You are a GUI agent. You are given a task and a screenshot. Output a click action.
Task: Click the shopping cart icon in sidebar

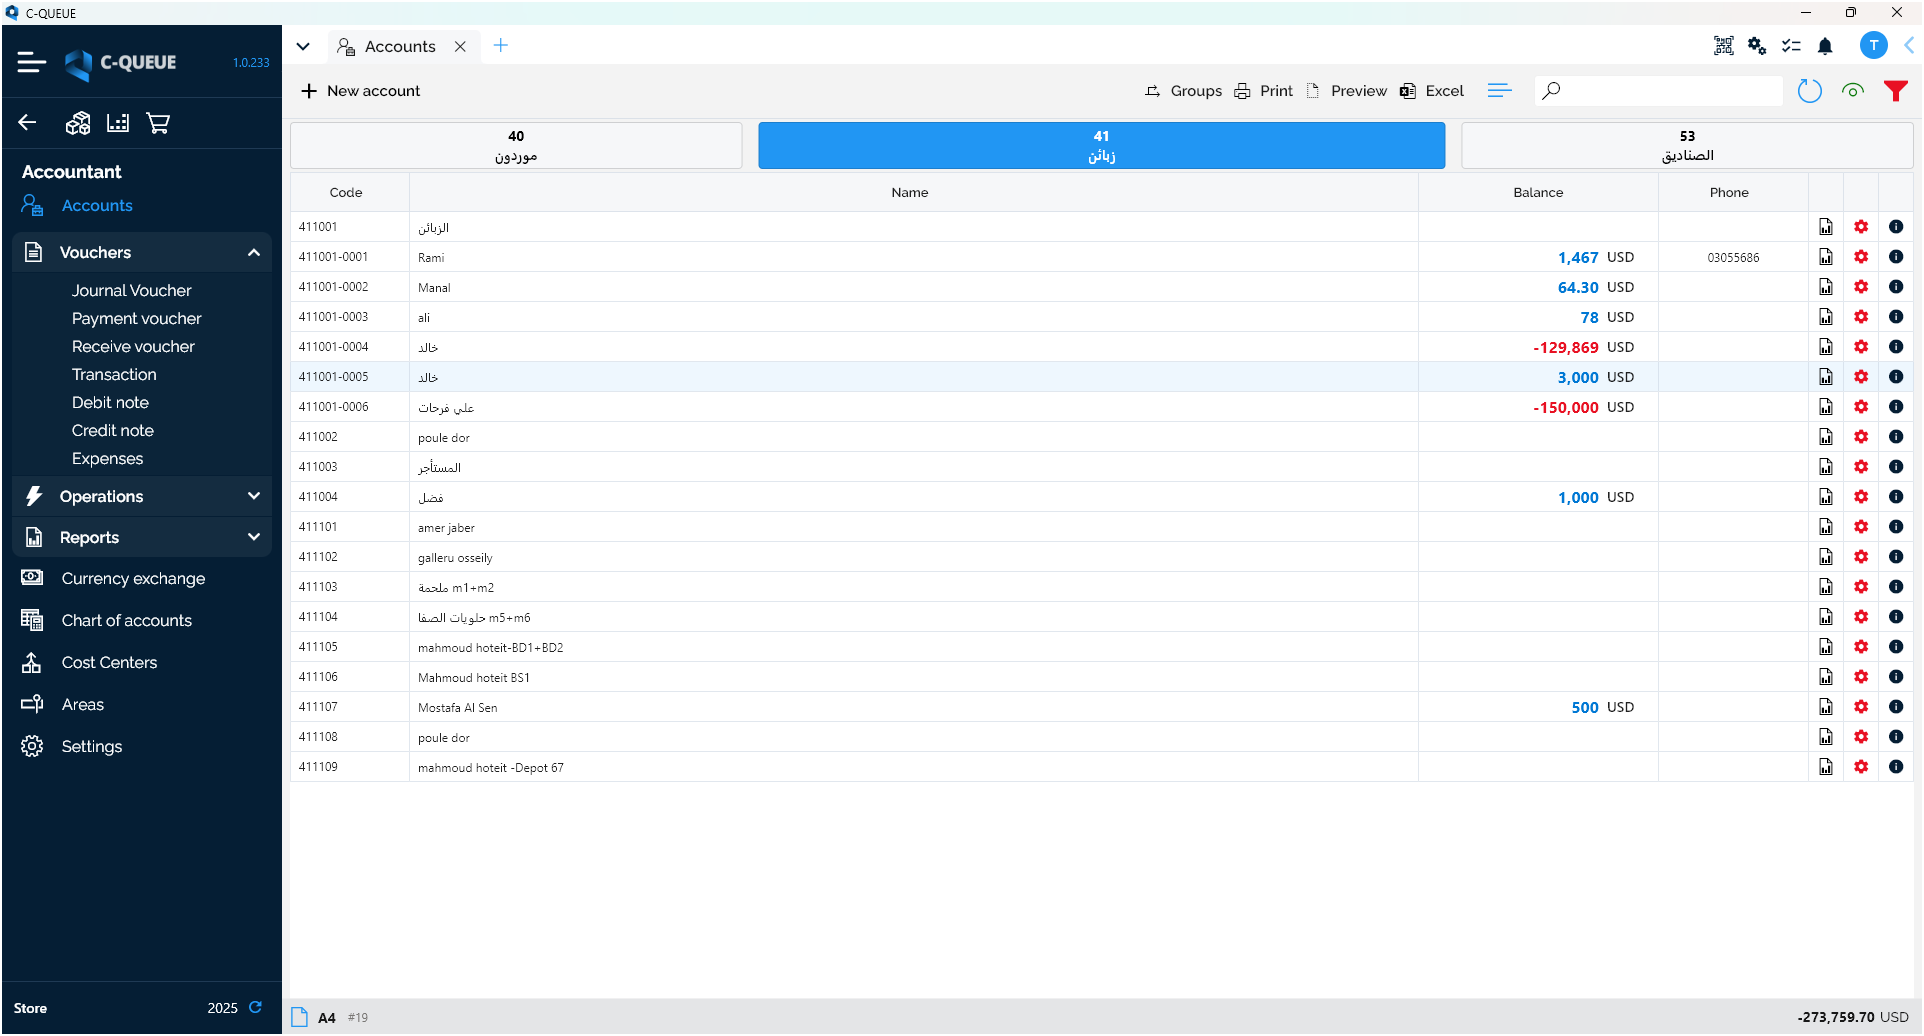click(158, 123)
